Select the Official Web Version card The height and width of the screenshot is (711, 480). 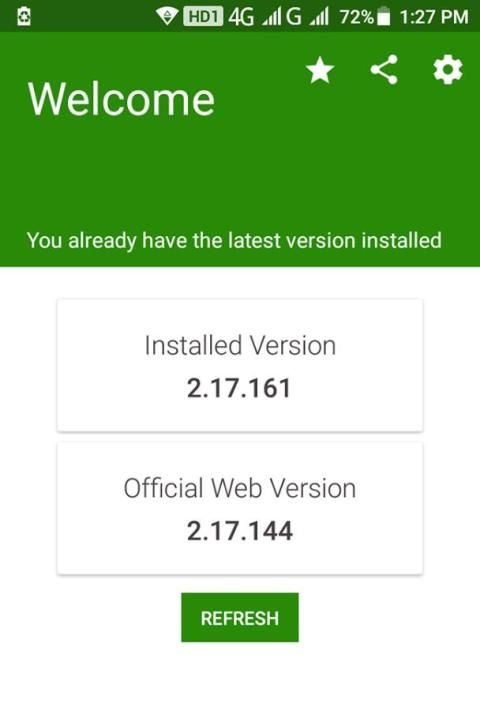coord(240,508)
